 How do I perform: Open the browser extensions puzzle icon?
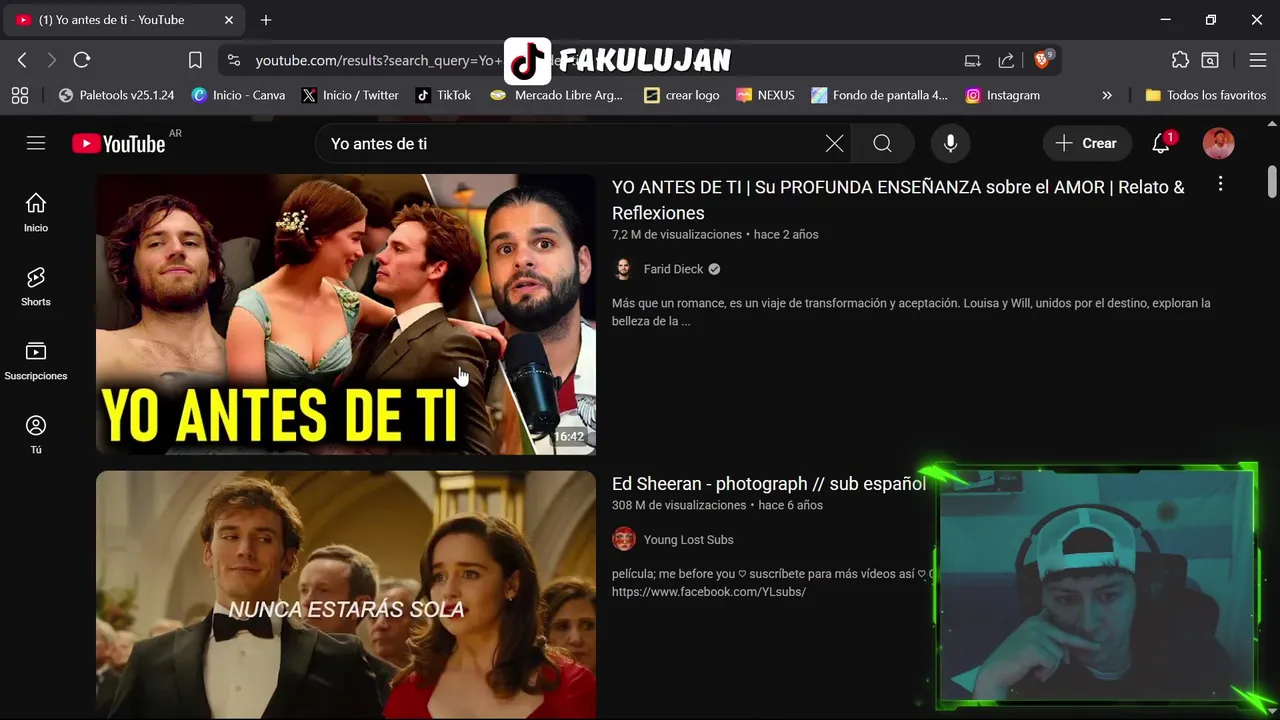(1180, 60)
